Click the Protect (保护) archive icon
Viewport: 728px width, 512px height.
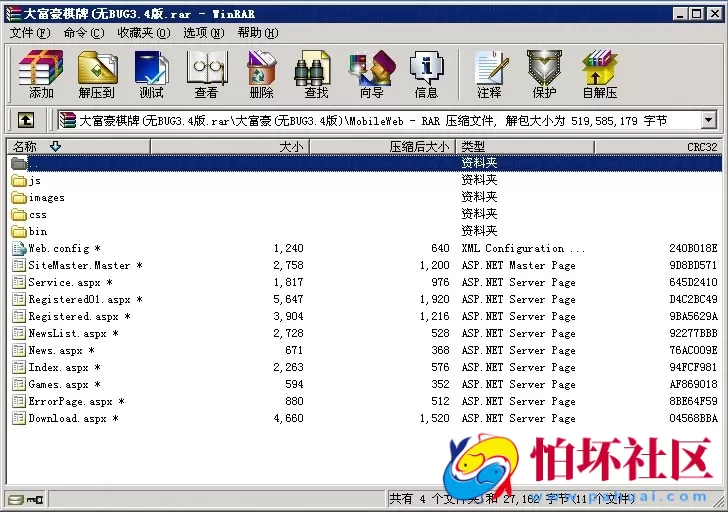pyautogui.click(x=544, y=74)
